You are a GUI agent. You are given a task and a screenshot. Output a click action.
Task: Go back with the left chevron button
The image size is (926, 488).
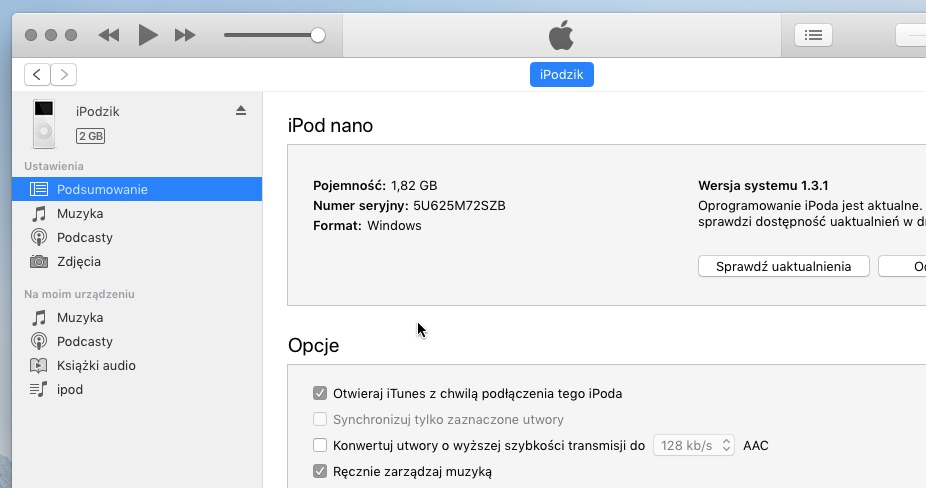tap(37, 74)
